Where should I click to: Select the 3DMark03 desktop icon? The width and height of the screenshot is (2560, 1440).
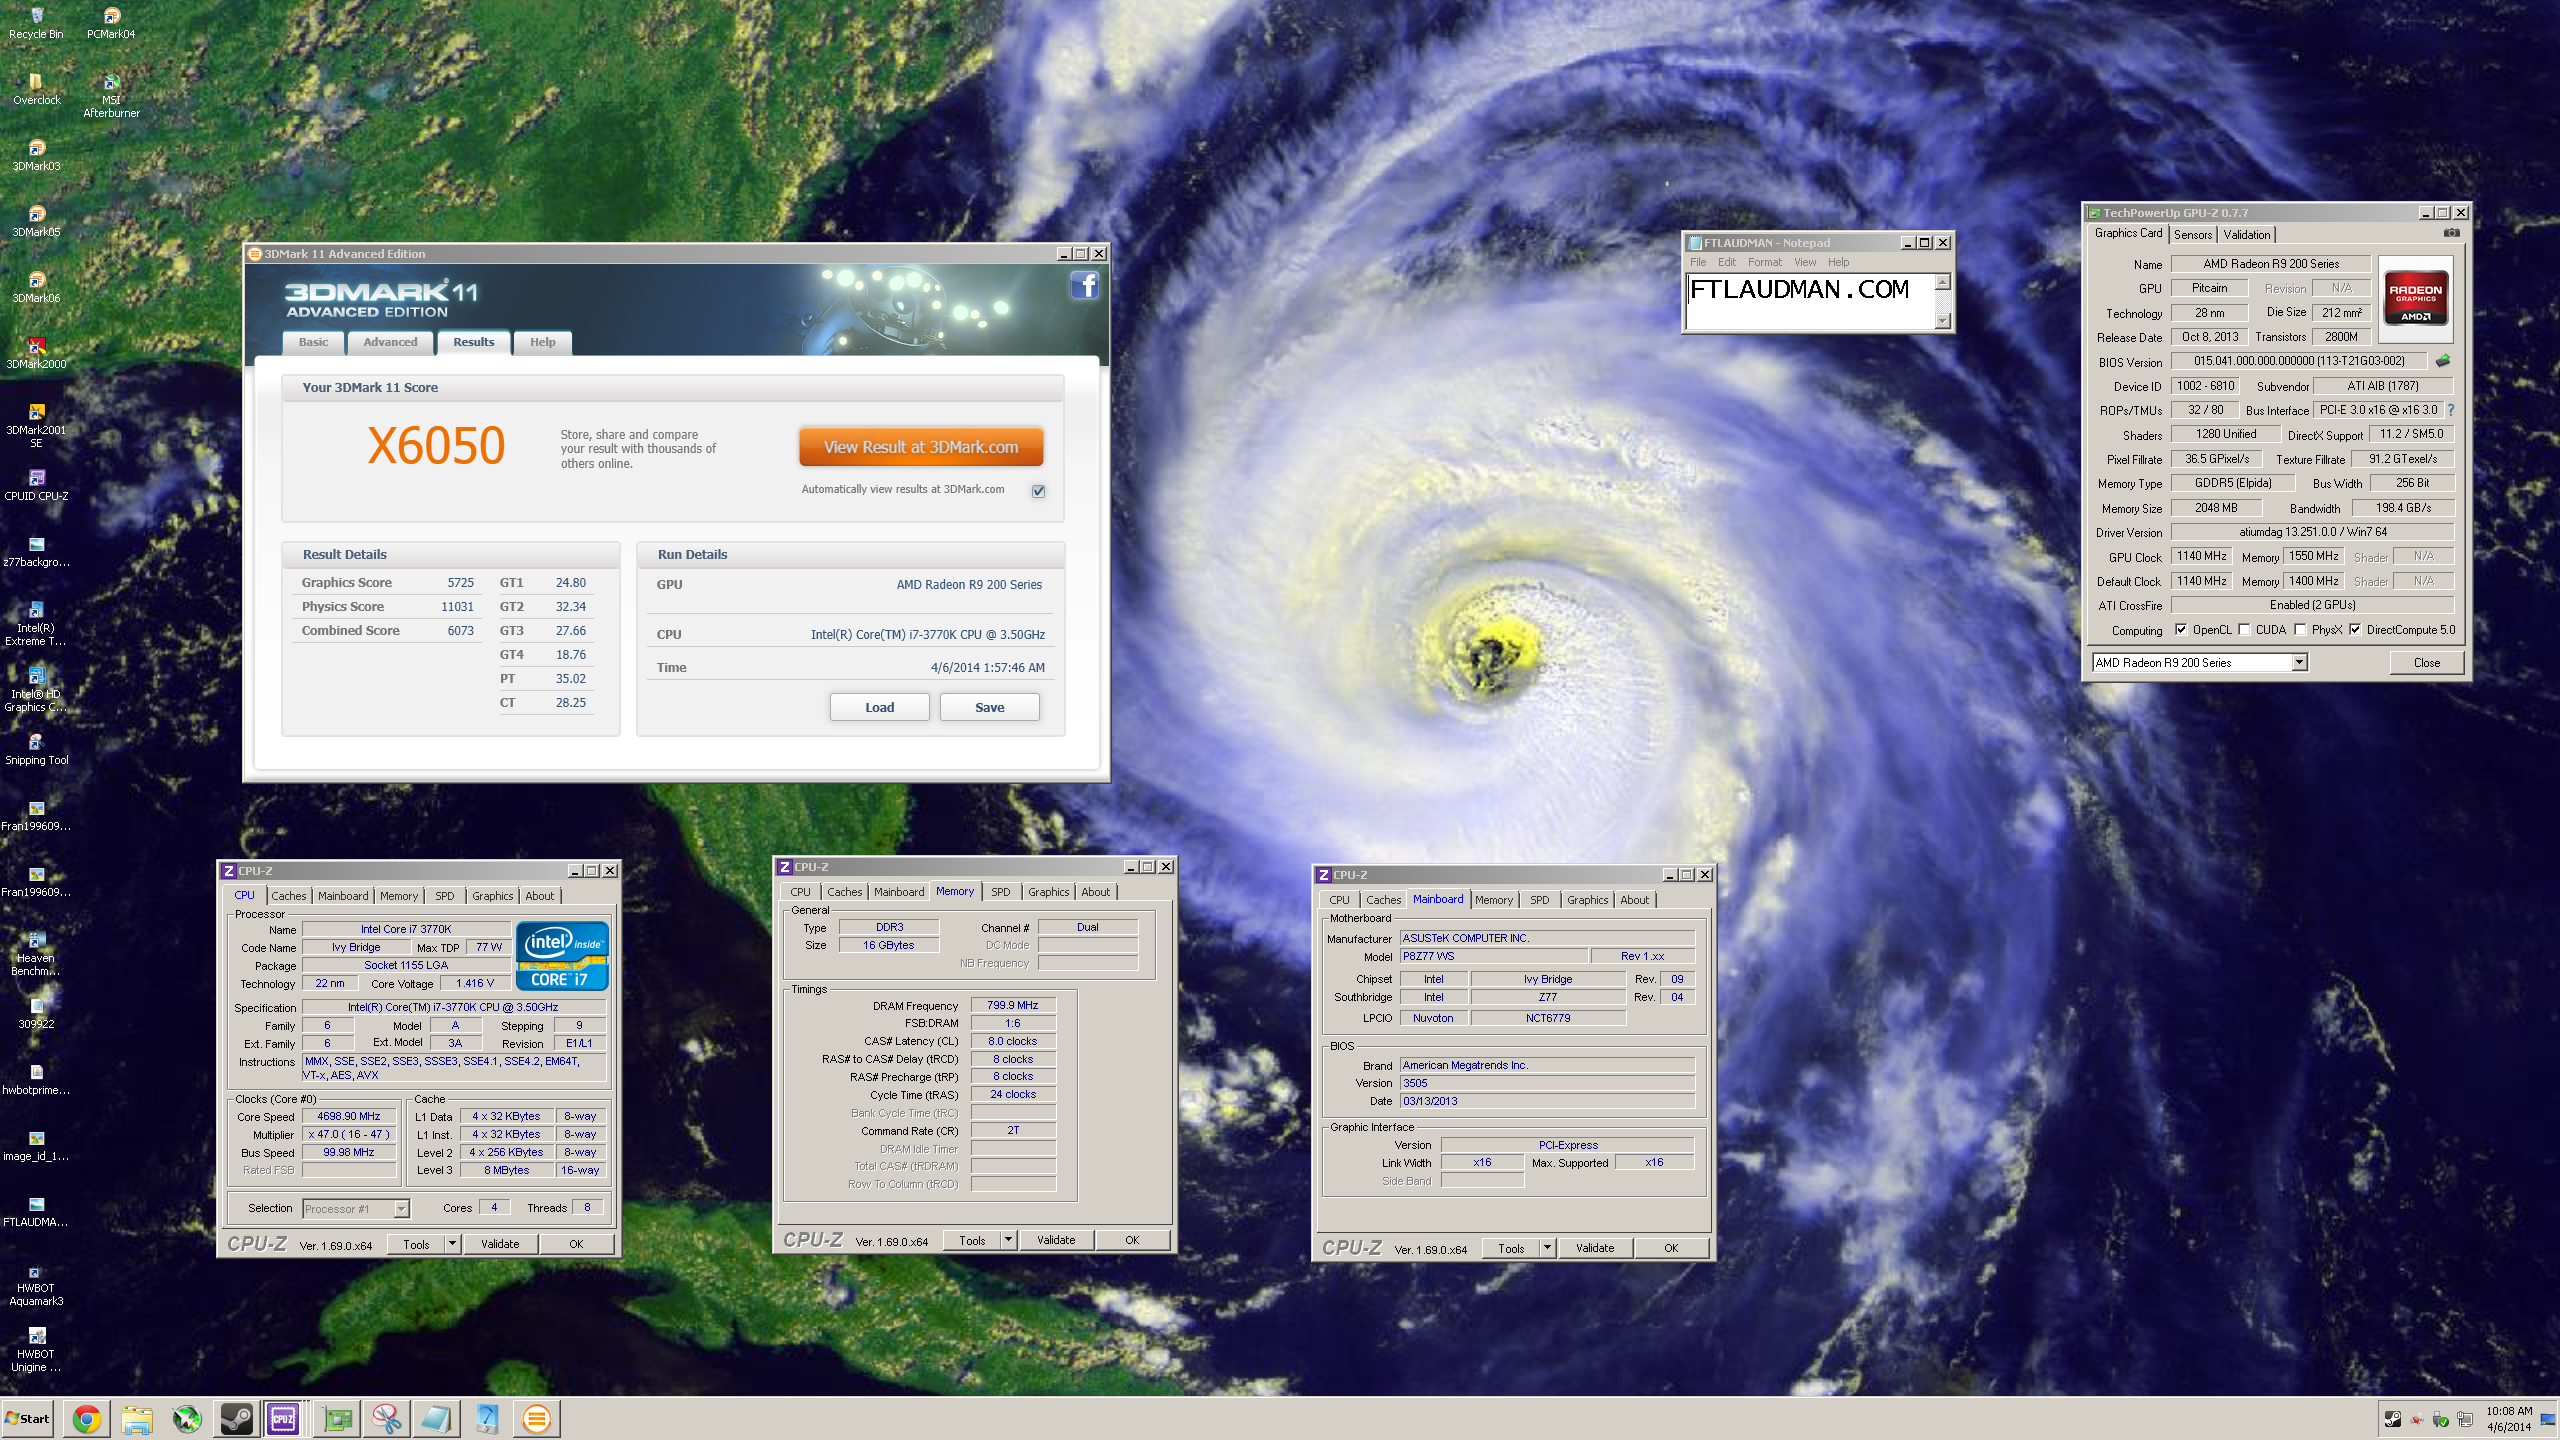[36, 155]
